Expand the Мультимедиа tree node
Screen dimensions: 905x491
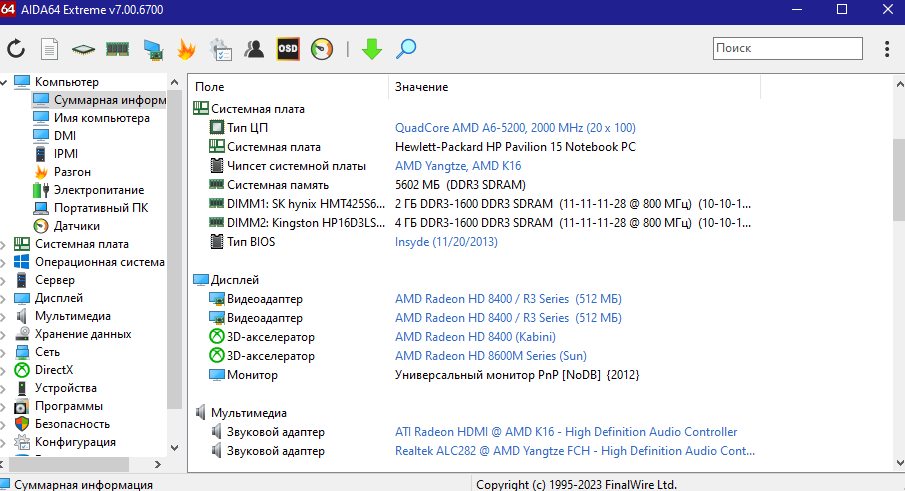(3, 316)
